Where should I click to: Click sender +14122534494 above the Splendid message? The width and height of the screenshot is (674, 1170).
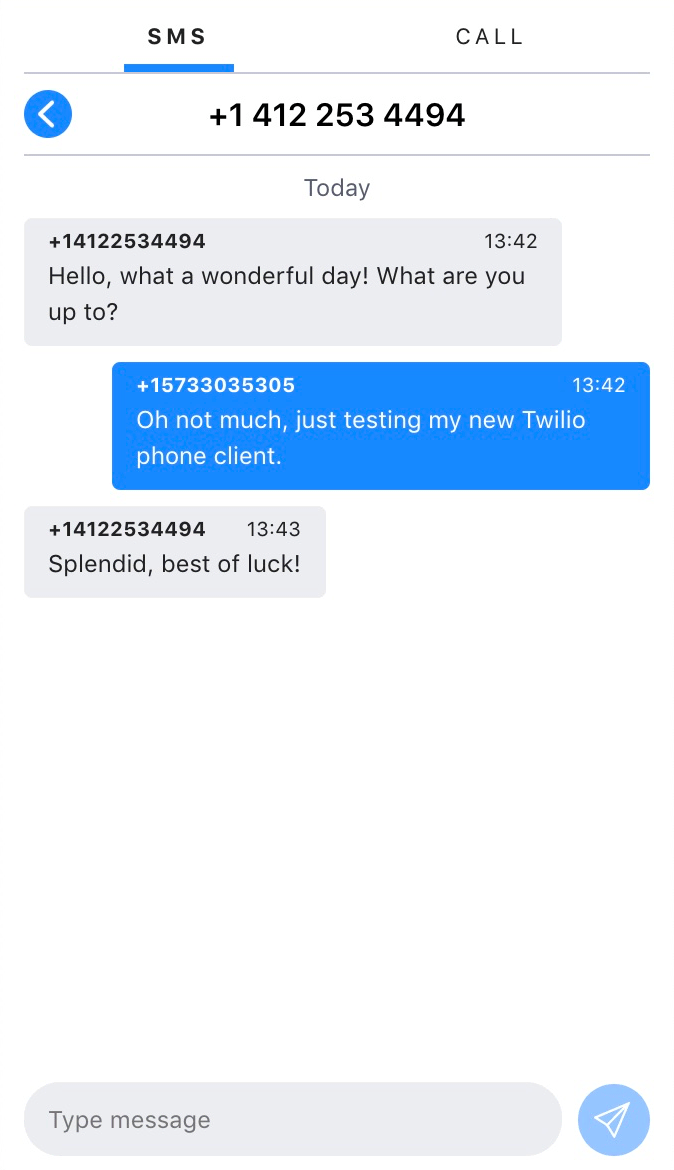(127, 529)
